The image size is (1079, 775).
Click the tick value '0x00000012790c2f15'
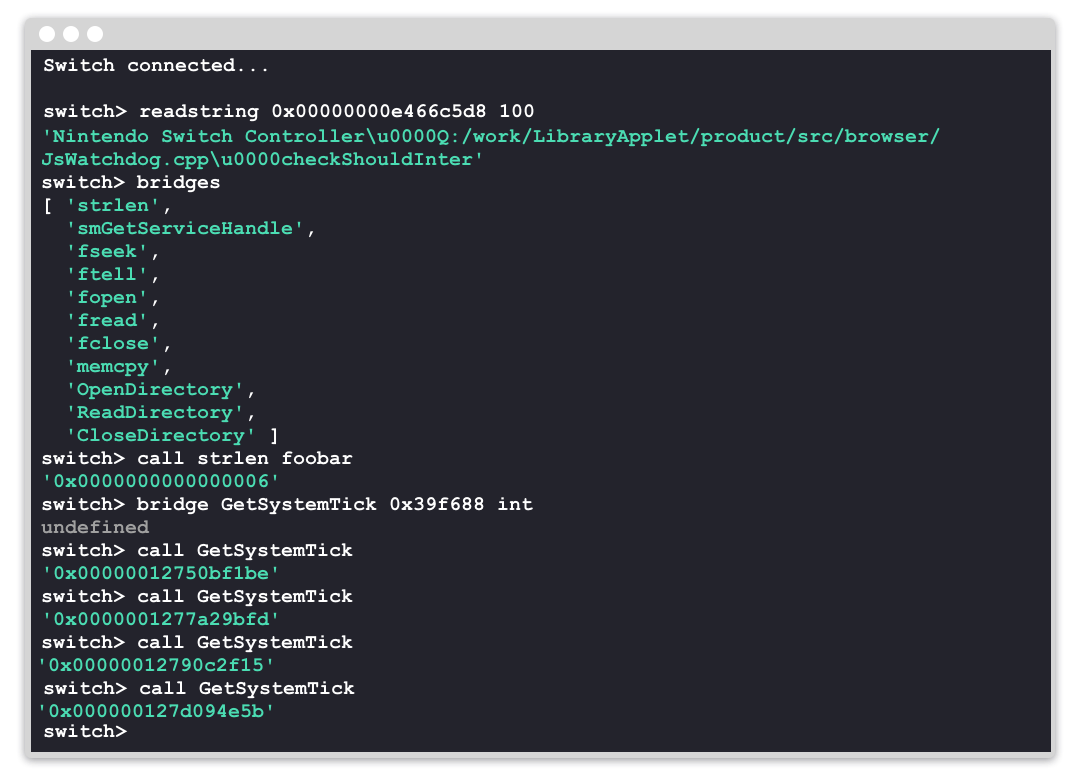(x=156, y=666)
